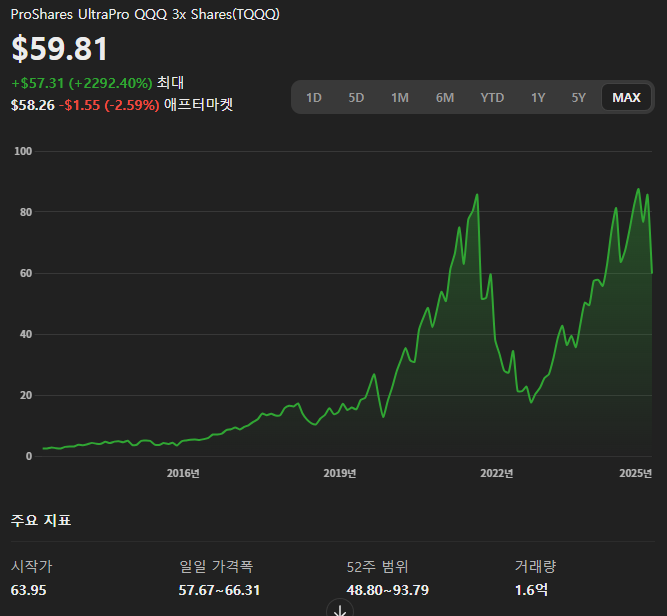Click the 60 y-axis label

[x=26, y=274]
